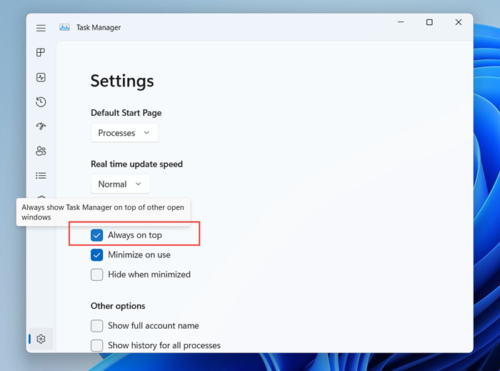This screenshot has height=371, width=500.
Task: Open the Details list icon
Action: coord(41,175)
